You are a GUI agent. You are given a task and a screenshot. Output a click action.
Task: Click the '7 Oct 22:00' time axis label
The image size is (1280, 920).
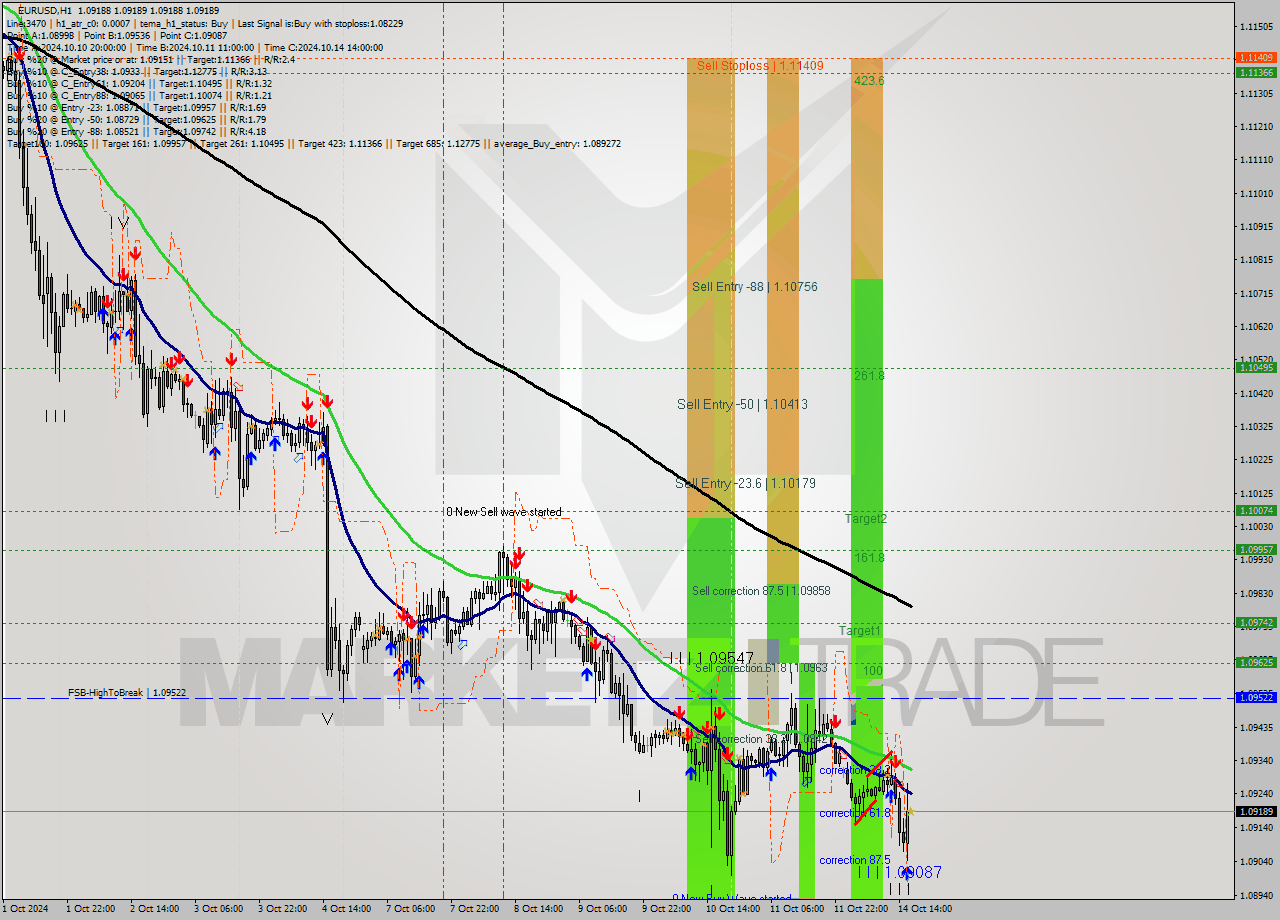pos(476,909)
